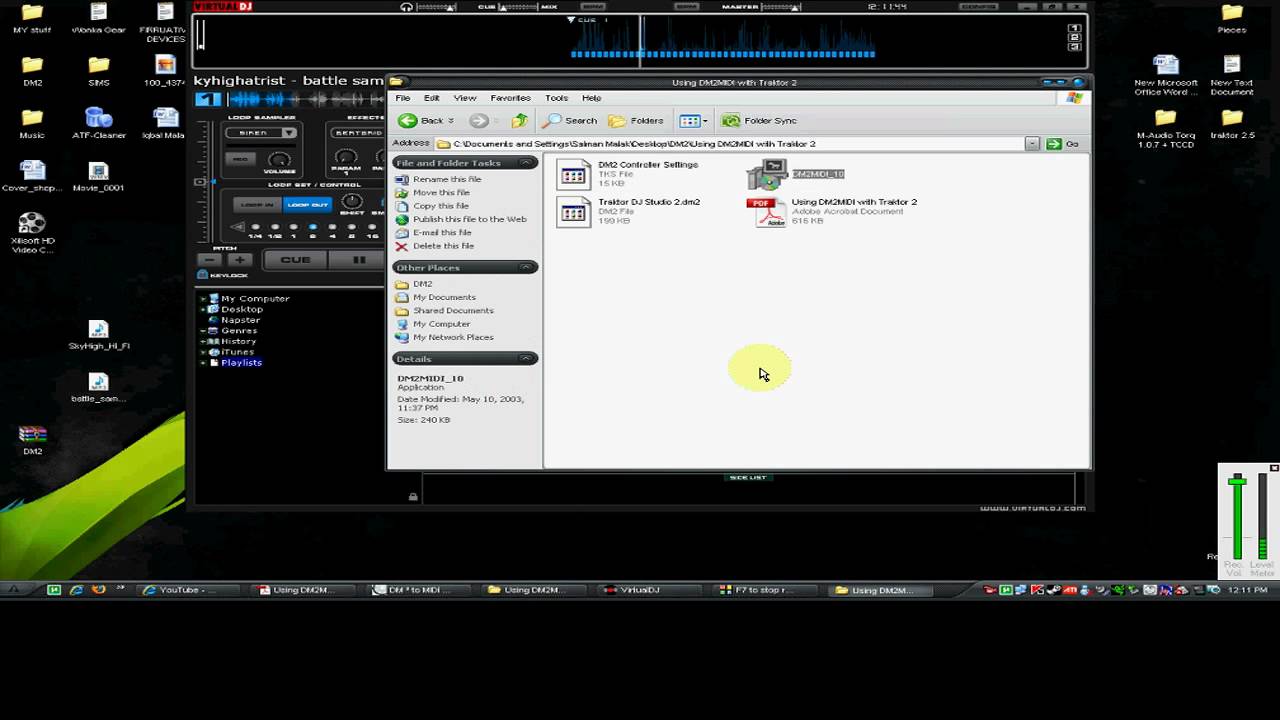Click the pause button on deck

359,260
